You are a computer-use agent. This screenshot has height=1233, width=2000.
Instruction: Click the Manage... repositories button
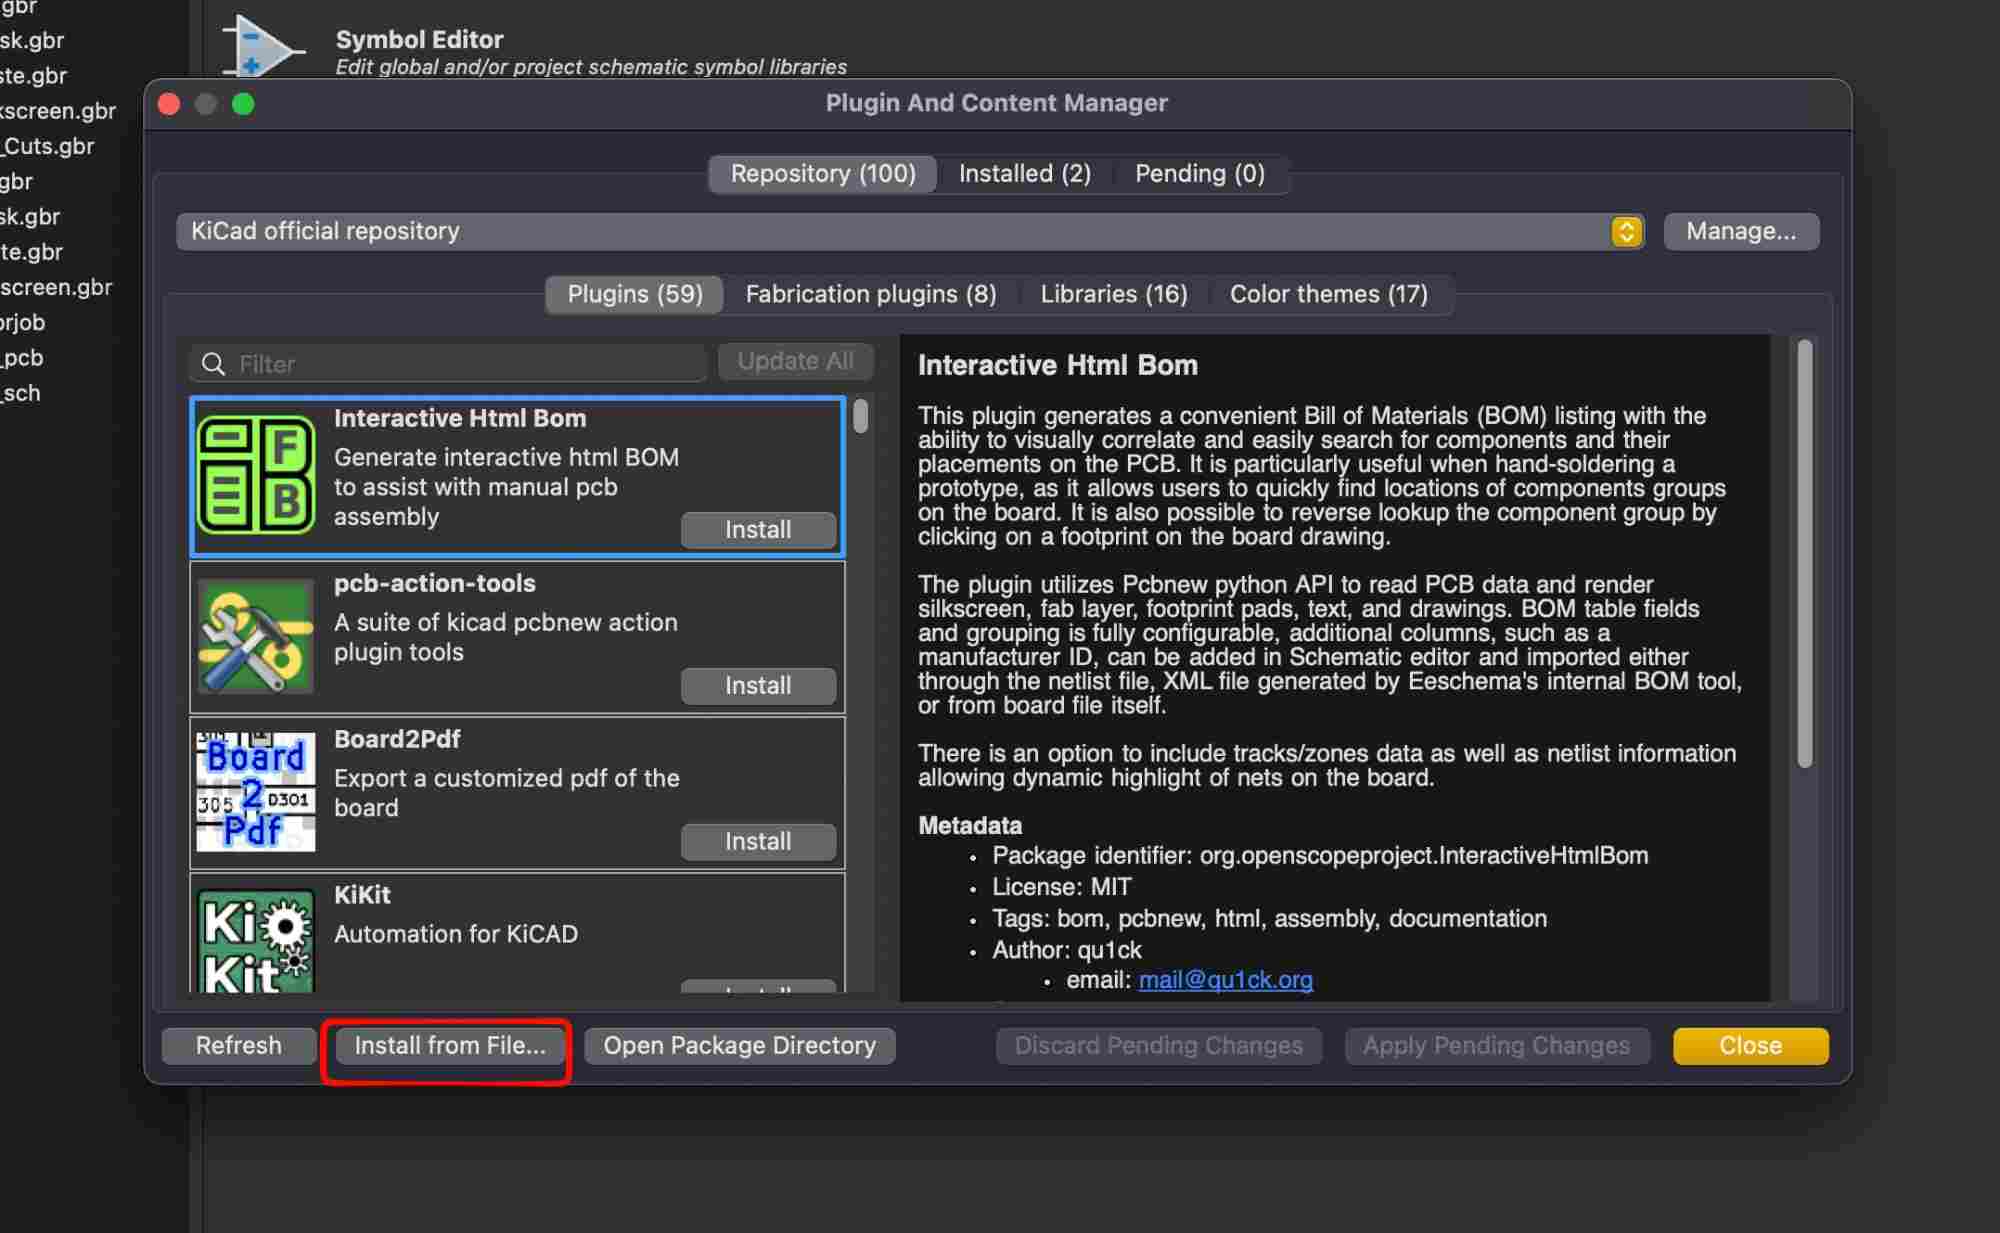tap(1740, 232)
